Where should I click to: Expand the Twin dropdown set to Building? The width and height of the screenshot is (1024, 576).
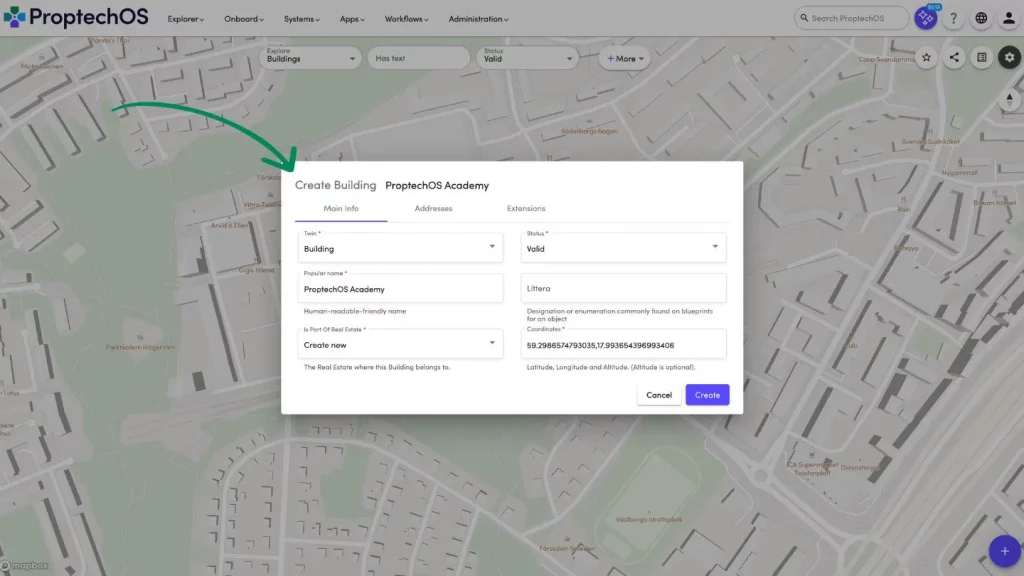401,248
